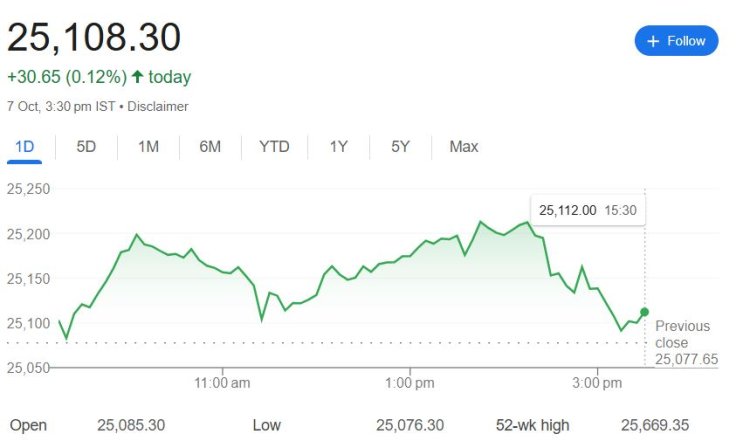
Task: Click the Low value 25,076.30
Action: point(410,425)
